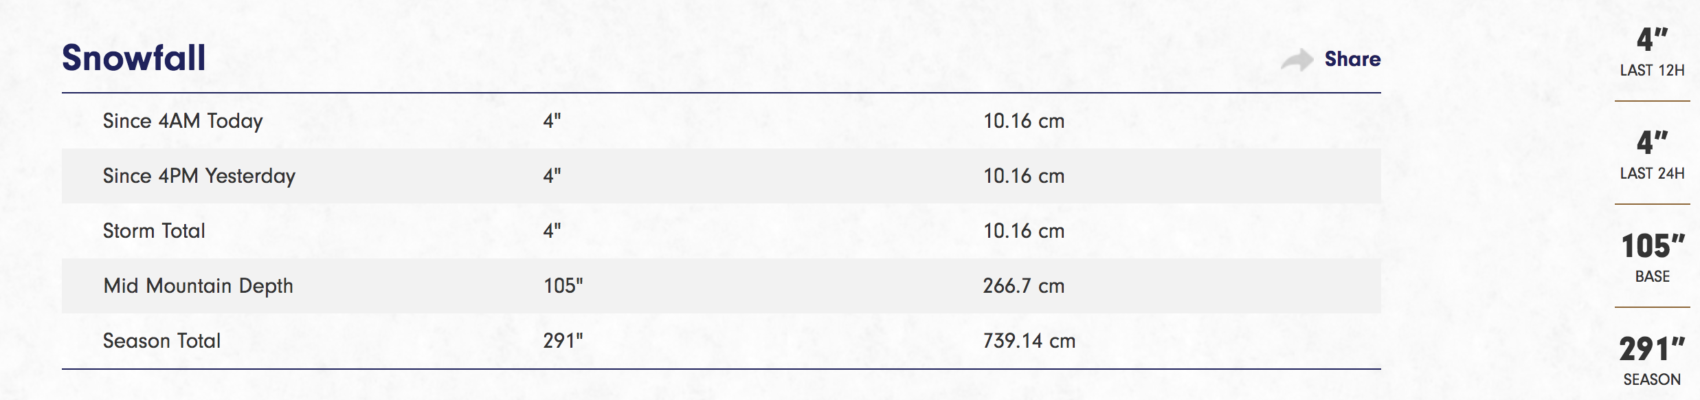Viewport: 1700px width, 400px height.
Task: Click the LAST 12H sidebar stat
Action: click(1652, 52)
